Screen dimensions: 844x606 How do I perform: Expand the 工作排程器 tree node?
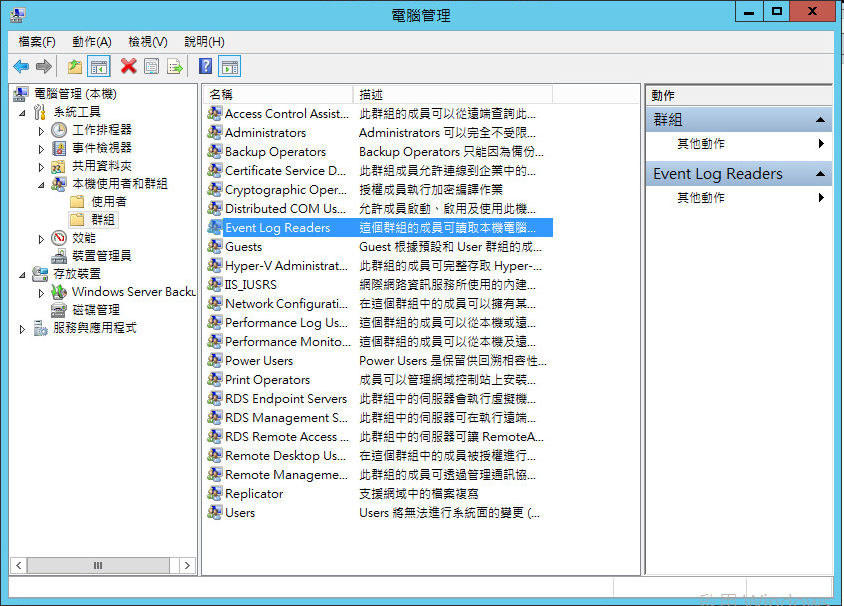[x=41, y=131]
